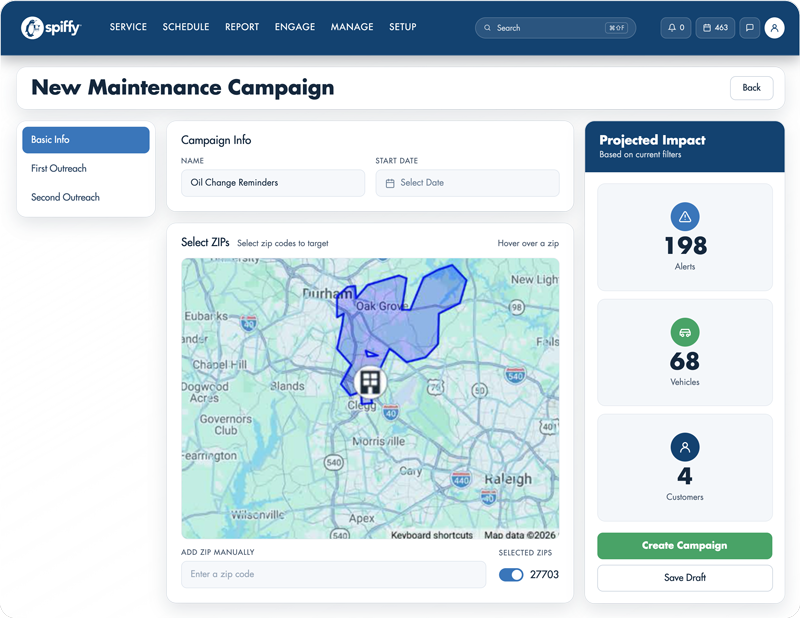Click the Keyboard shortcuts map link
The height and width of the screenshot is (618, 800).
coord(432,535)
